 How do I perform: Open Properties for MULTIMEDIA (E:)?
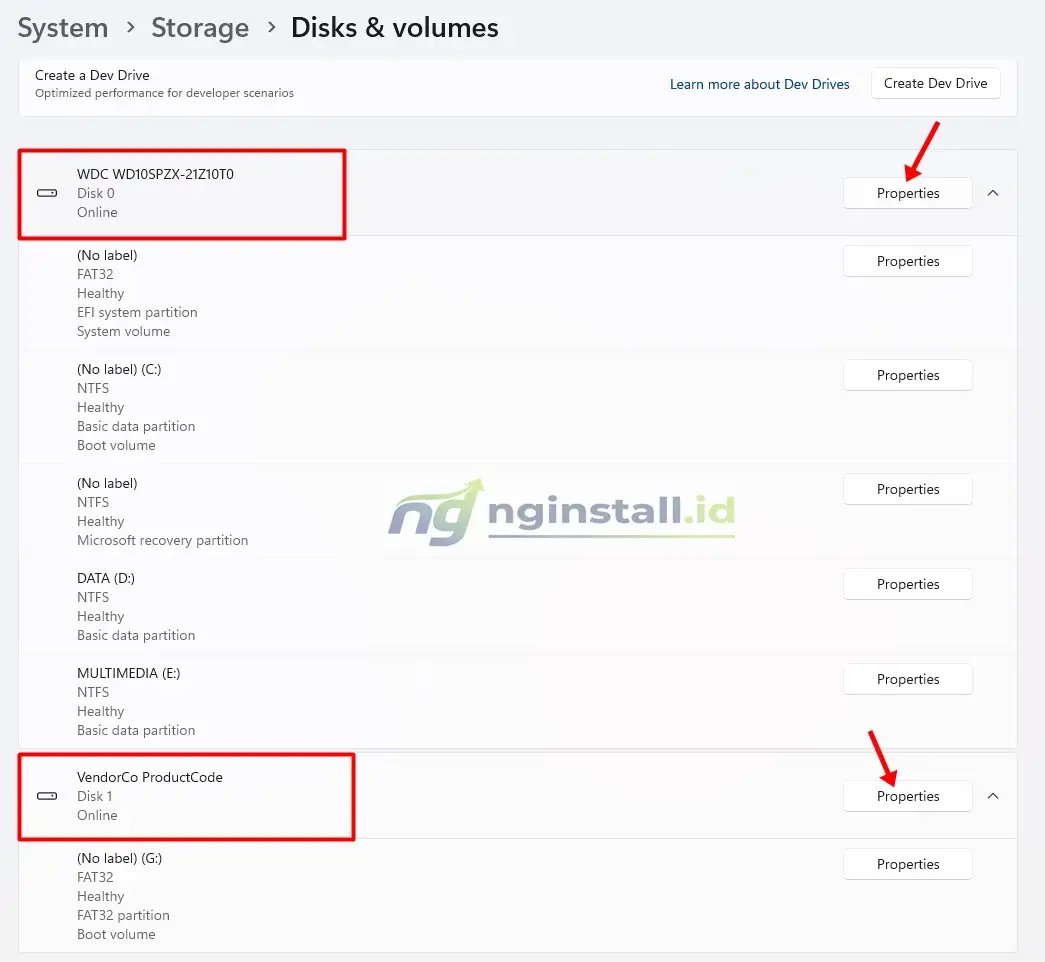tap(908, 679)
